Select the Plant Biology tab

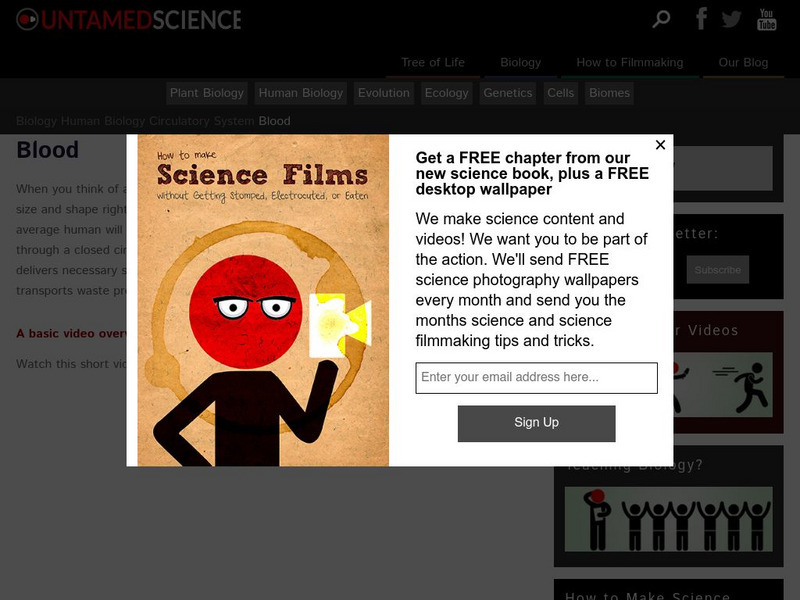207,93
